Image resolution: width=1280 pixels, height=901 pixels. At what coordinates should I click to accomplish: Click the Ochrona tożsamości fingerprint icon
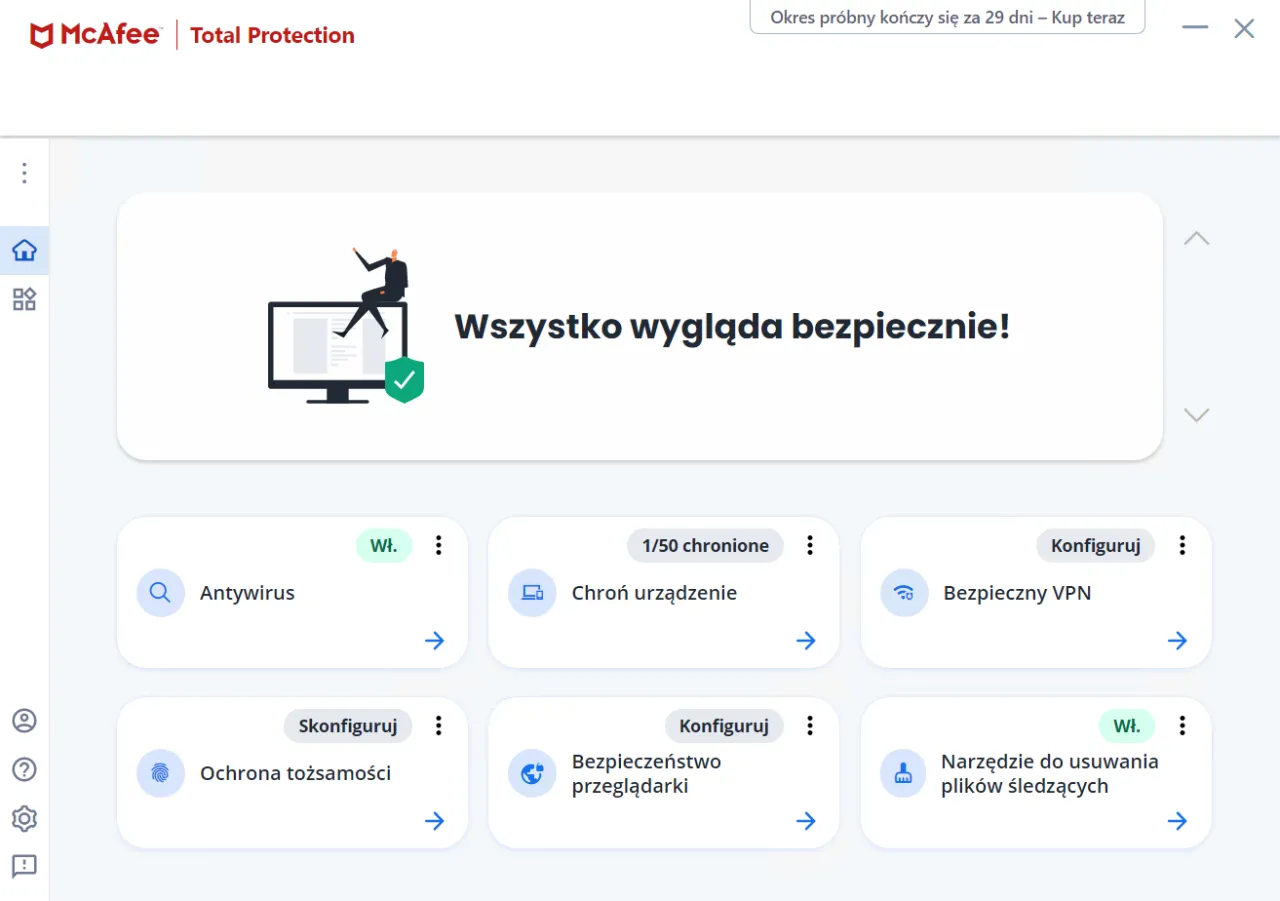160,773
